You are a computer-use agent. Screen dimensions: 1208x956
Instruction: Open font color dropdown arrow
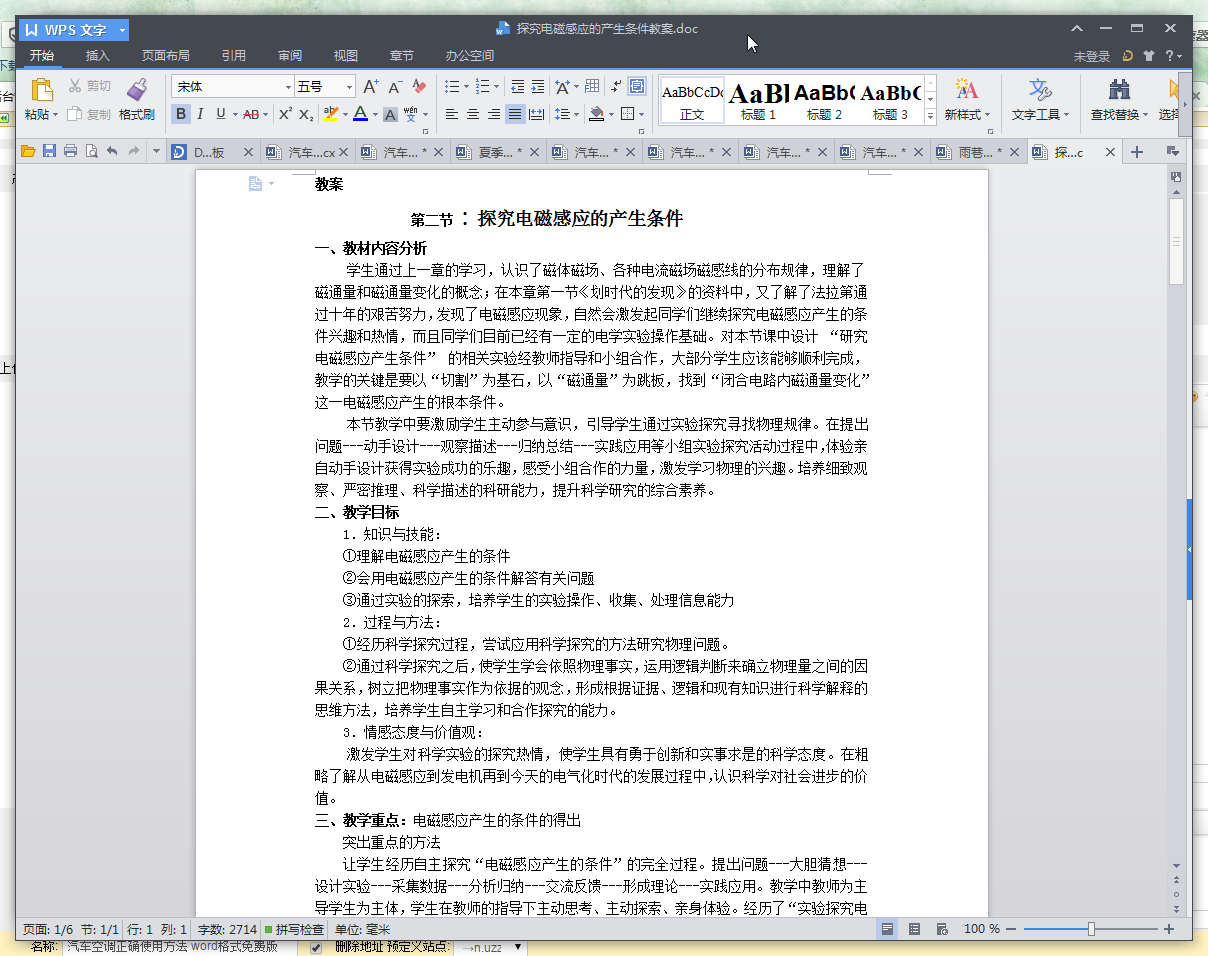pos(375,114)
